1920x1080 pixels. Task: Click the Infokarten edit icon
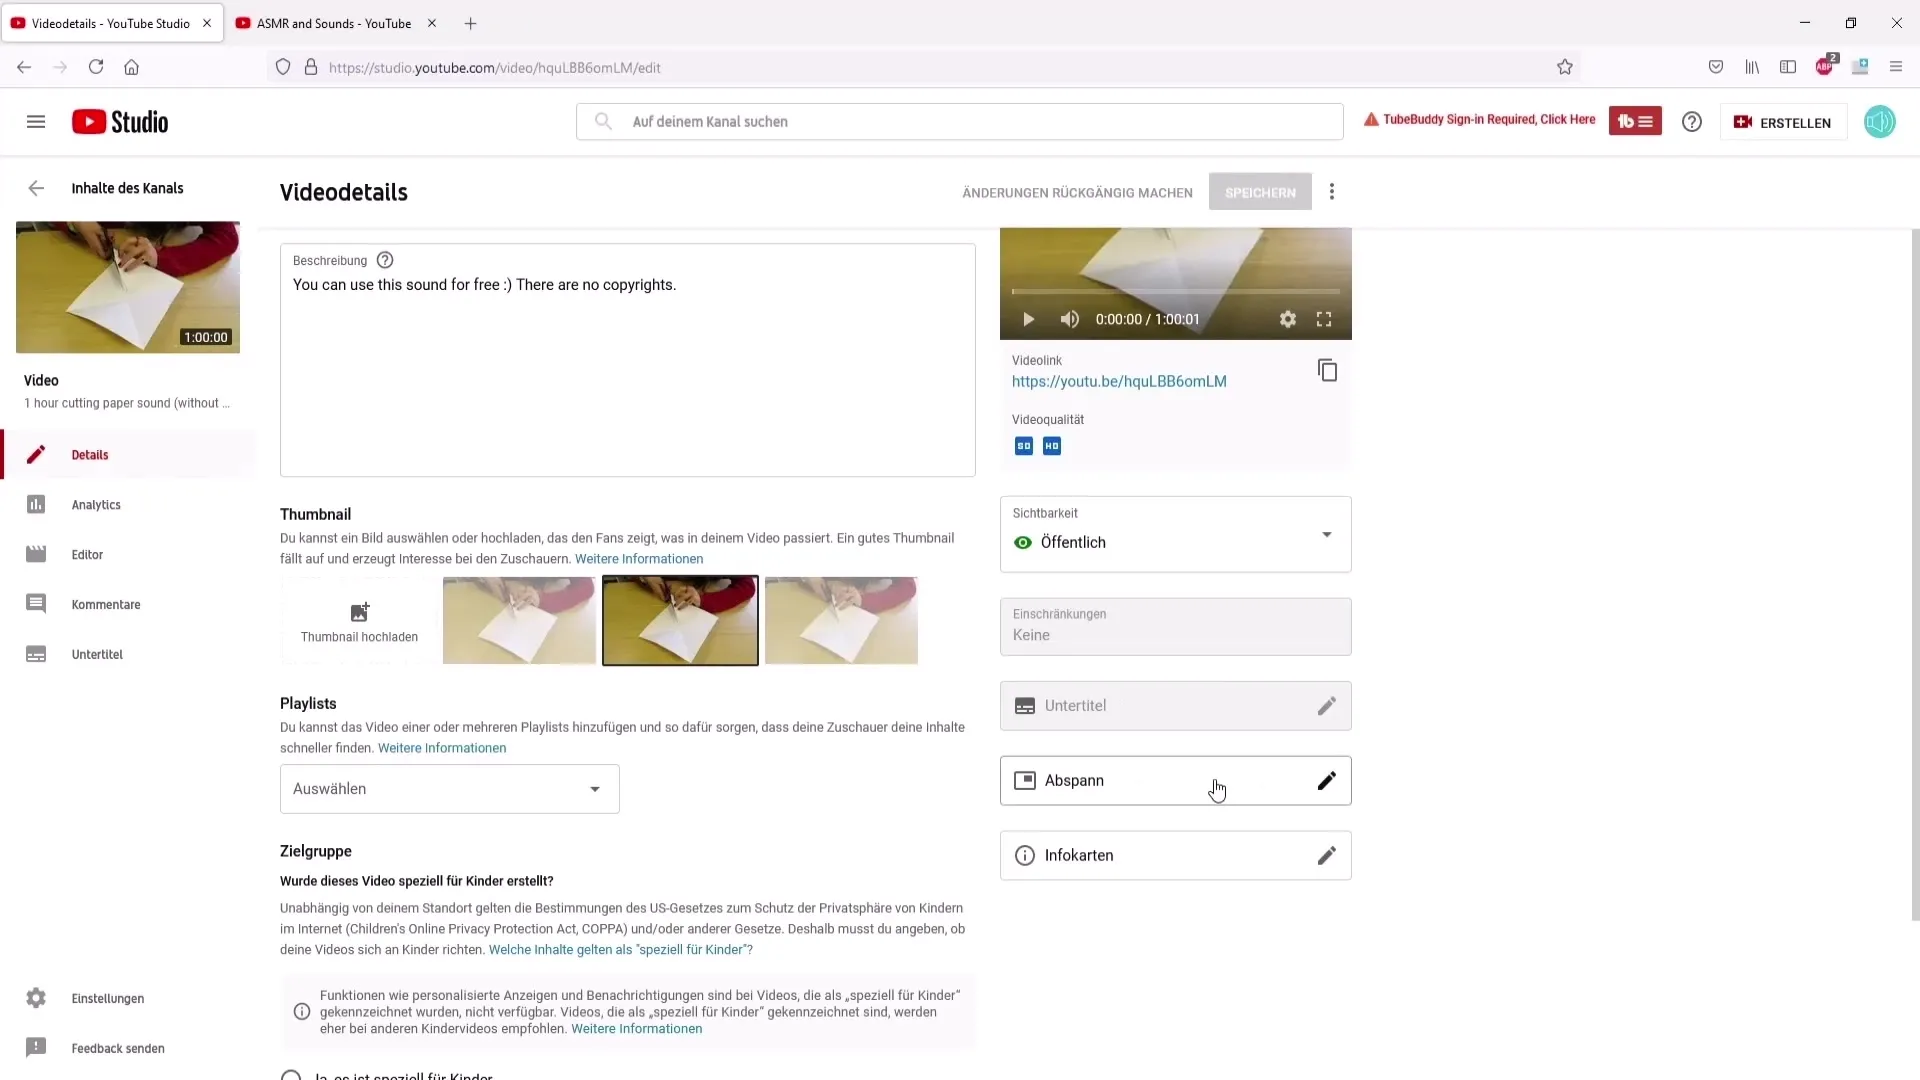[x=1329, y=855]
